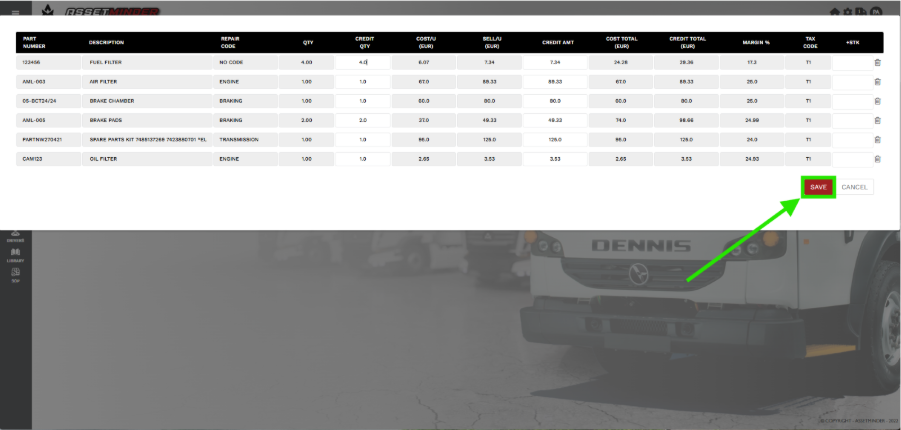Click the 74.0 Cost Total cell

tap(621, 120)
